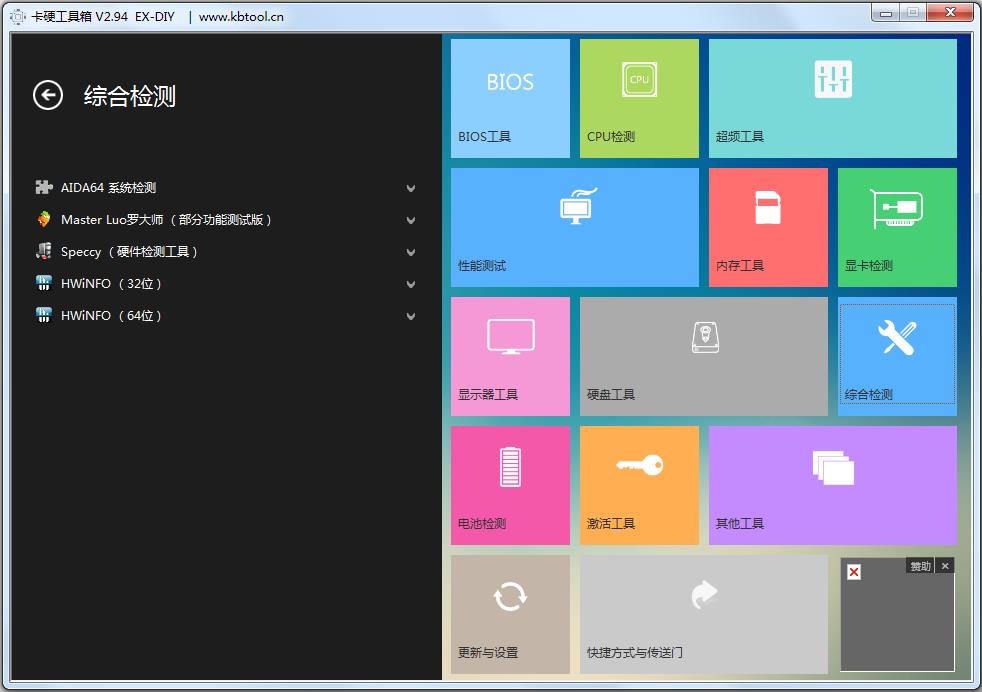Viewport: 982px width, 692px height.
Task: Expand the Master Luo罗大师 entry arrow
Action: click(411, 220)
